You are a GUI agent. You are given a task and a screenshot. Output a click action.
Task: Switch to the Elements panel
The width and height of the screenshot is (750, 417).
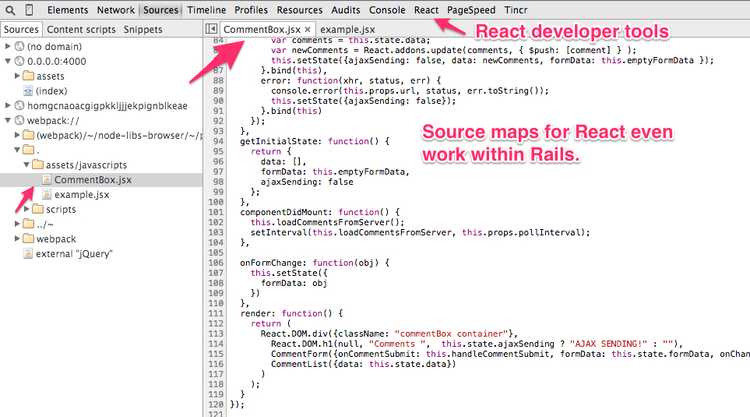click(68, 10)
